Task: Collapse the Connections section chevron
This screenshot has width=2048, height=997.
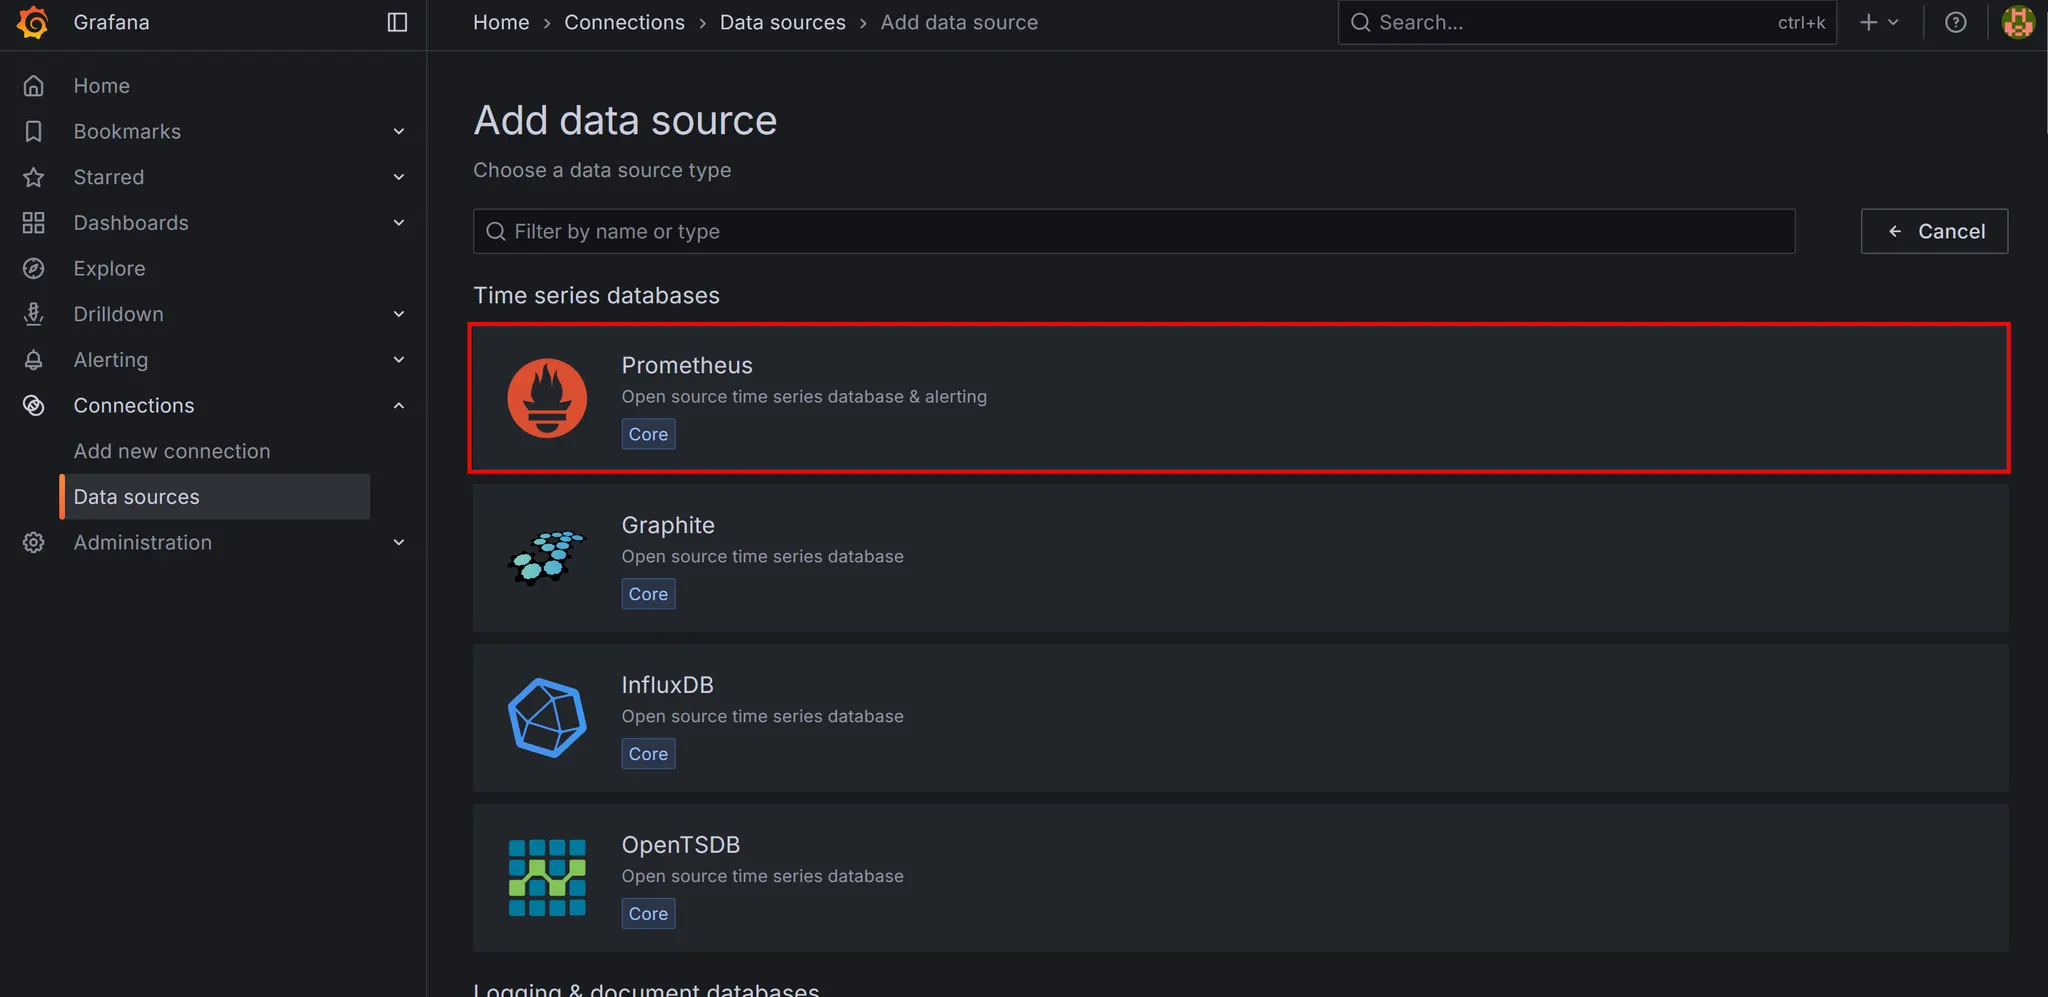Action: 399,406
